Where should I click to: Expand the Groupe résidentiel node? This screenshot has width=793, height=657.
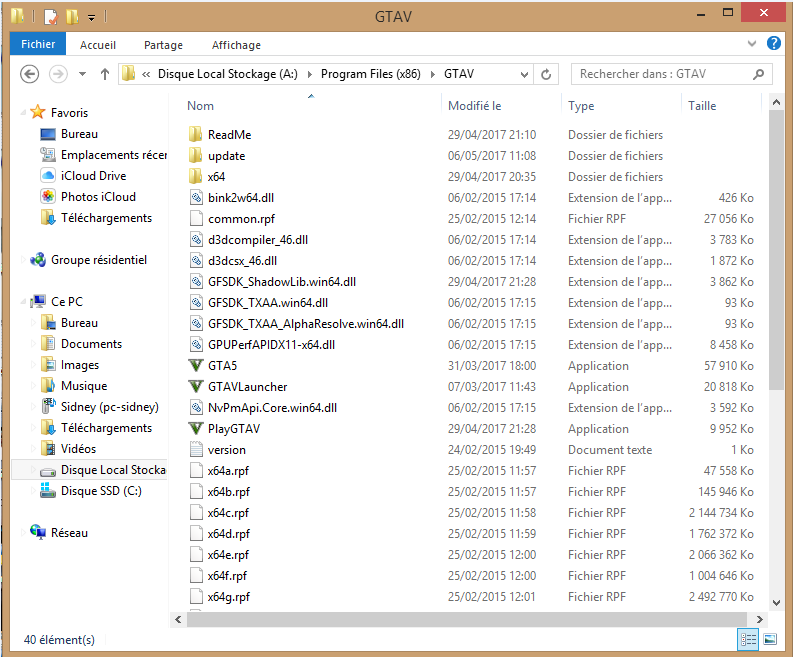(23, 260)
